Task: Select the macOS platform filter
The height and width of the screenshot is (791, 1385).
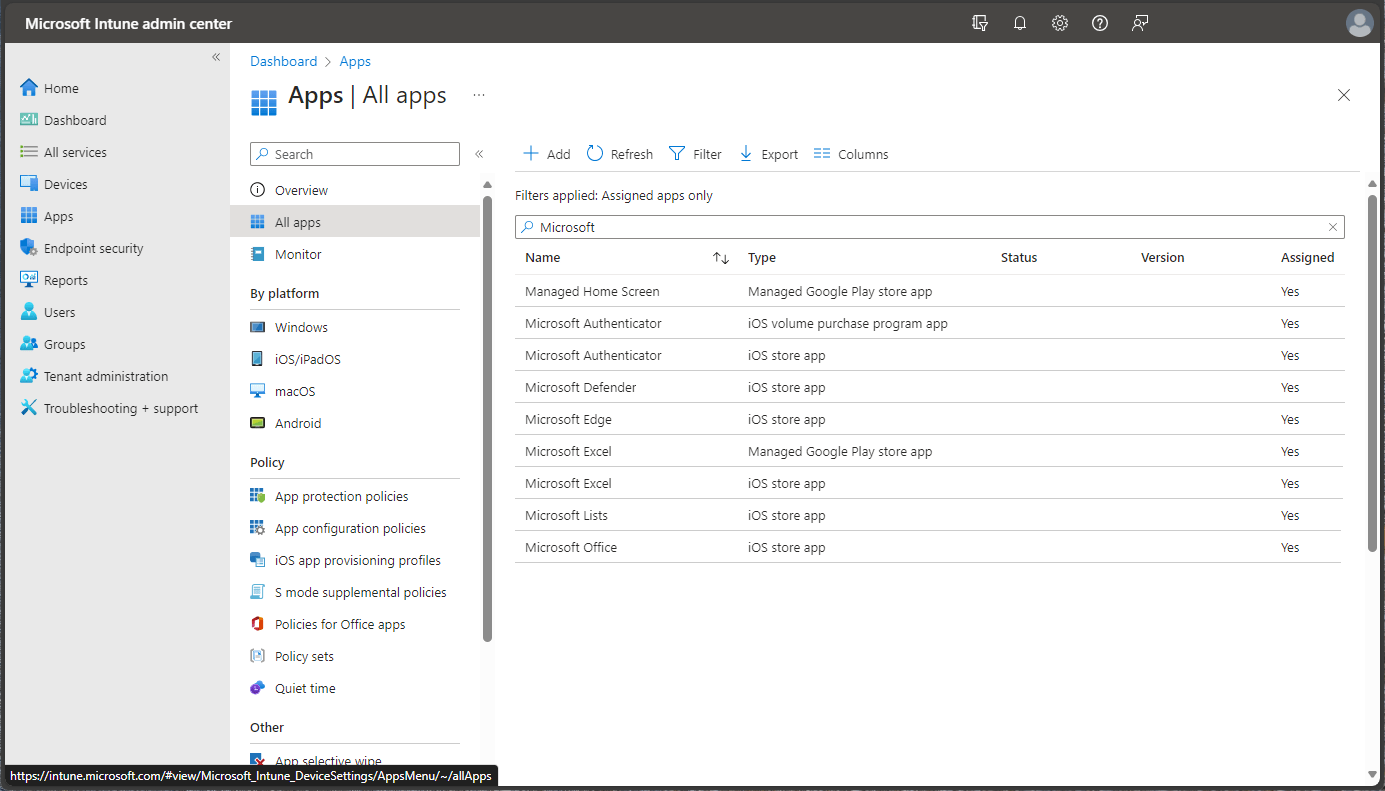Action: point(293,390)
